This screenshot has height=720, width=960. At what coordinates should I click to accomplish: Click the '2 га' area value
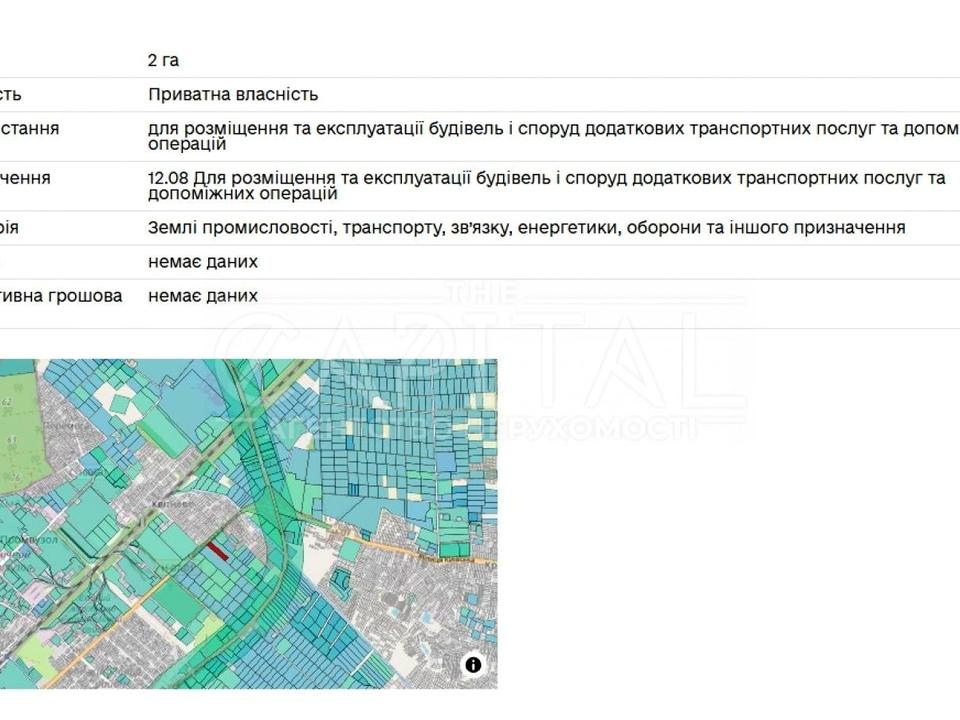pos(163,61)
